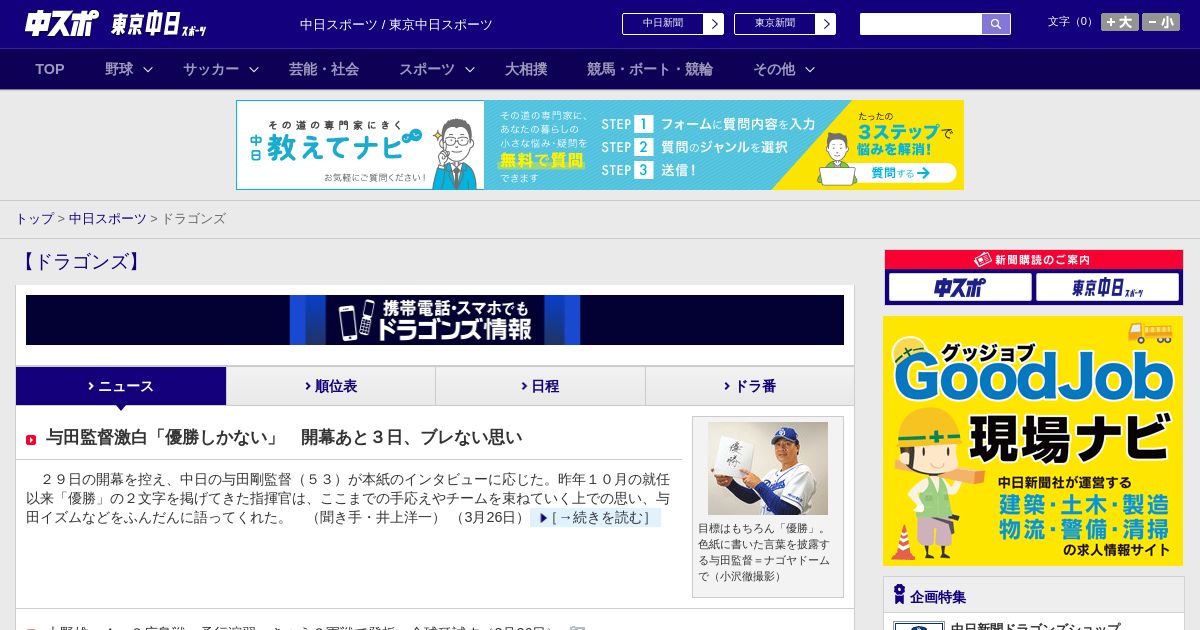Select the 順位表 tab

(x=331, y=386)
